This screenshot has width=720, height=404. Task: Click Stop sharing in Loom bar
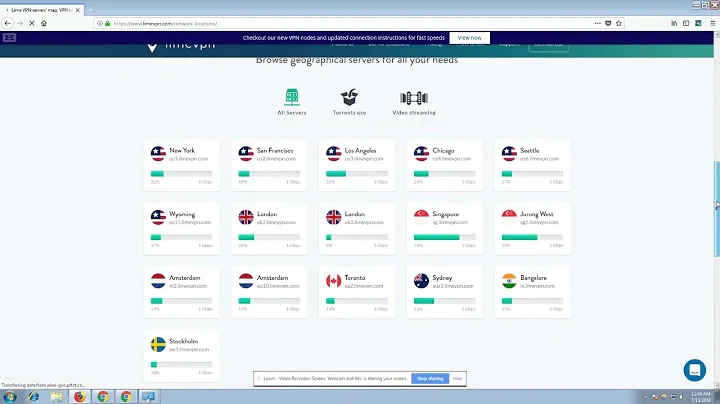coord(430,378)
